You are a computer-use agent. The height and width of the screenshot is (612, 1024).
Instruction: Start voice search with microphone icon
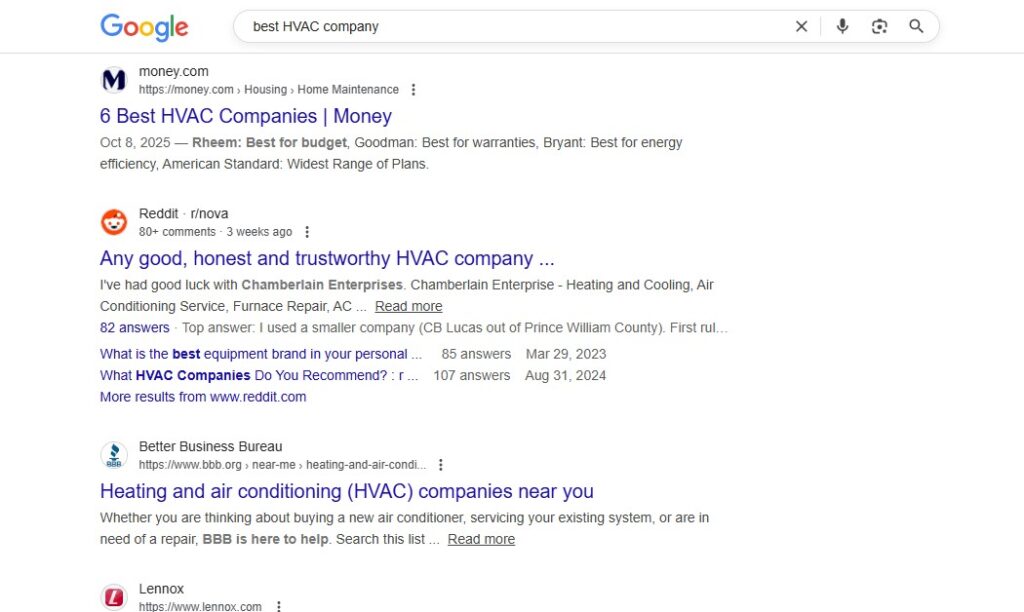click(x=842, y=26)
